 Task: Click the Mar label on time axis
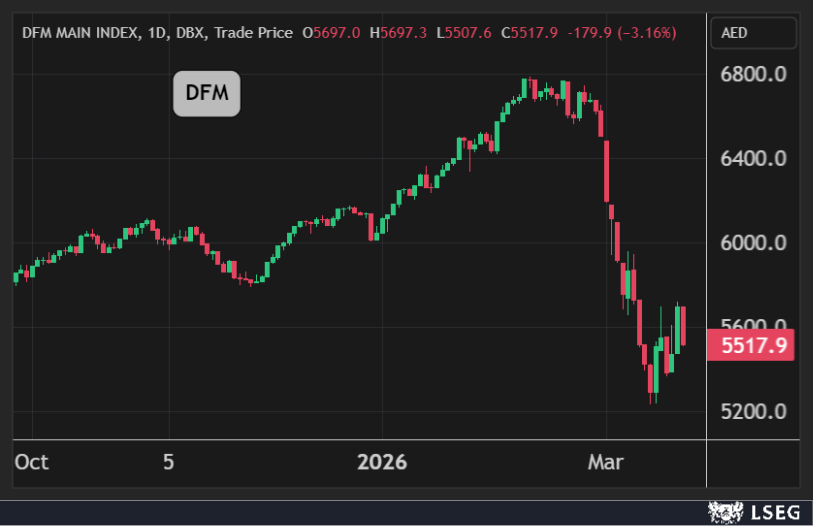click(605, 462)
